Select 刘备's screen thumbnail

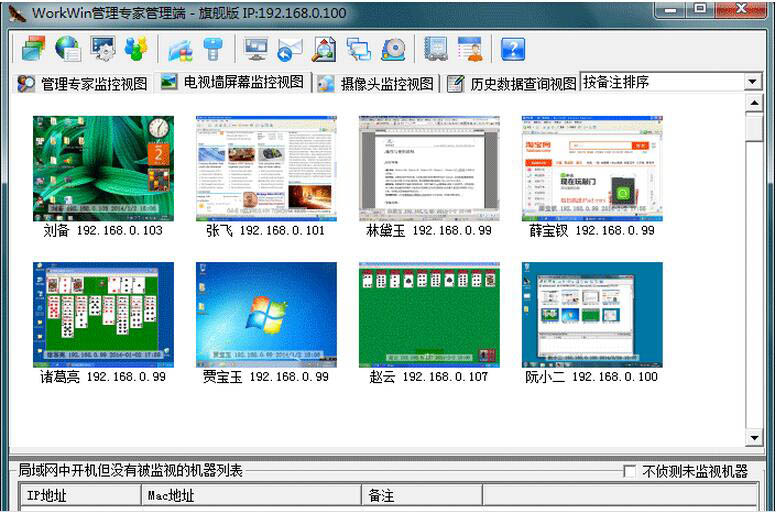(x=103, y=168)
